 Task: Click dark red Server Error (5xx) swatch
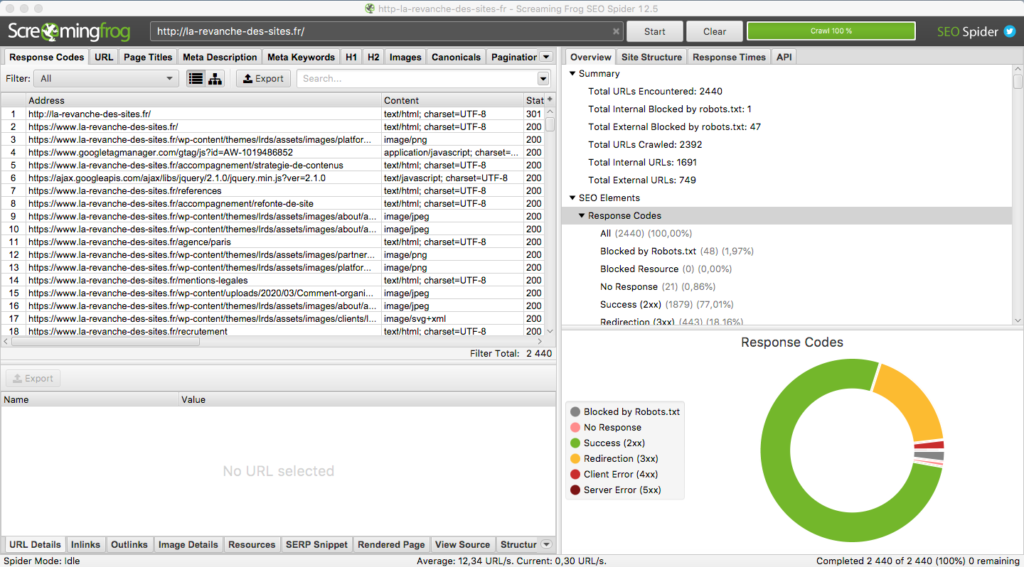click(575, 490)
